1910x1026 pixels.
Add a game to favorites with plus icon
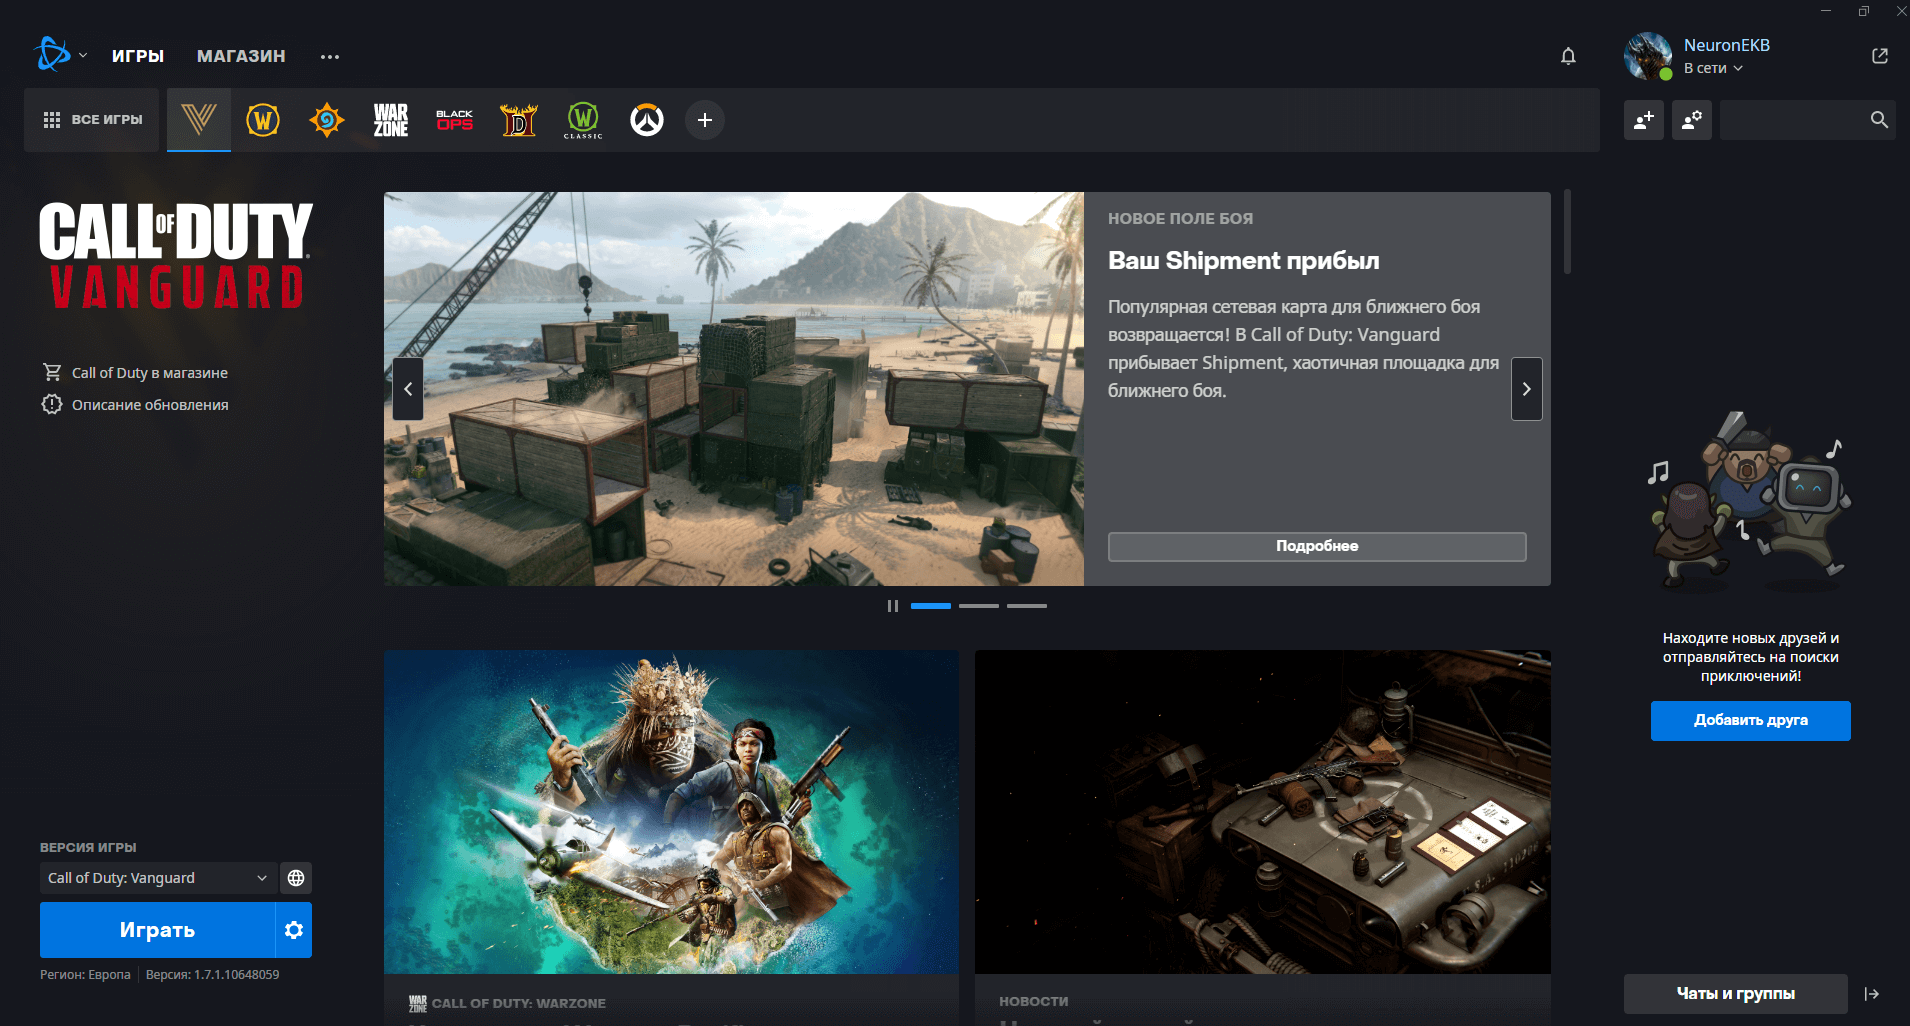click(x=705, y=120)
